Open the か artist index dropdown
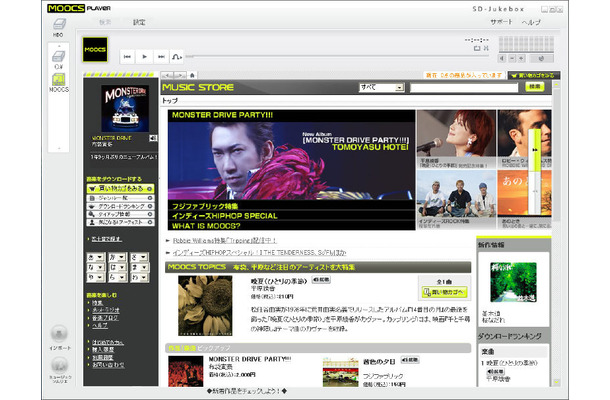610x400 pixels. point(117,257)
